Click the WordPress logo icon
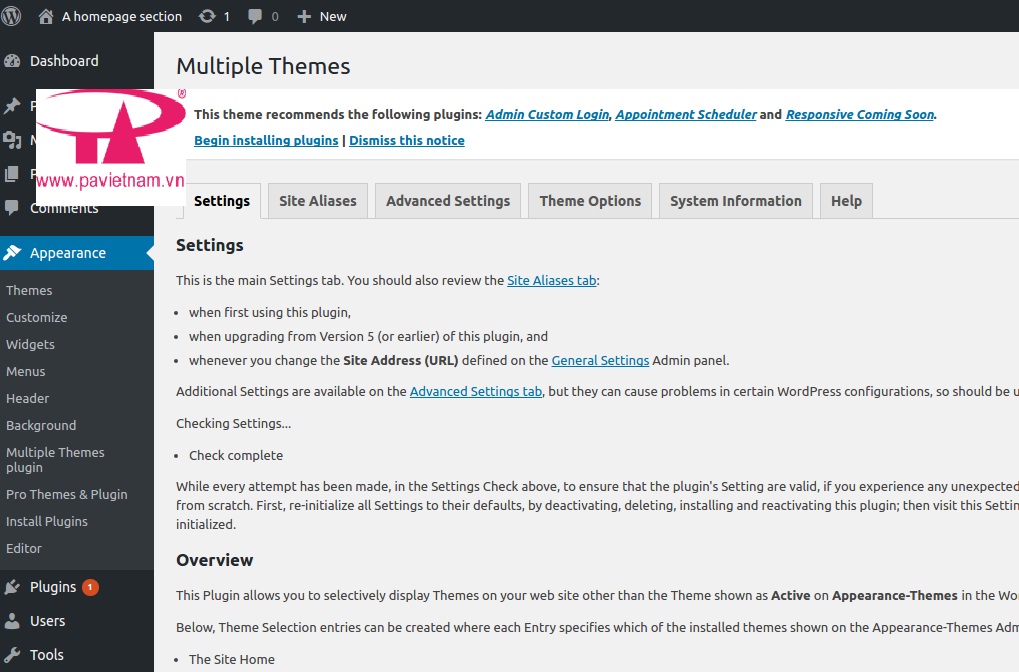 pos(10,16)
